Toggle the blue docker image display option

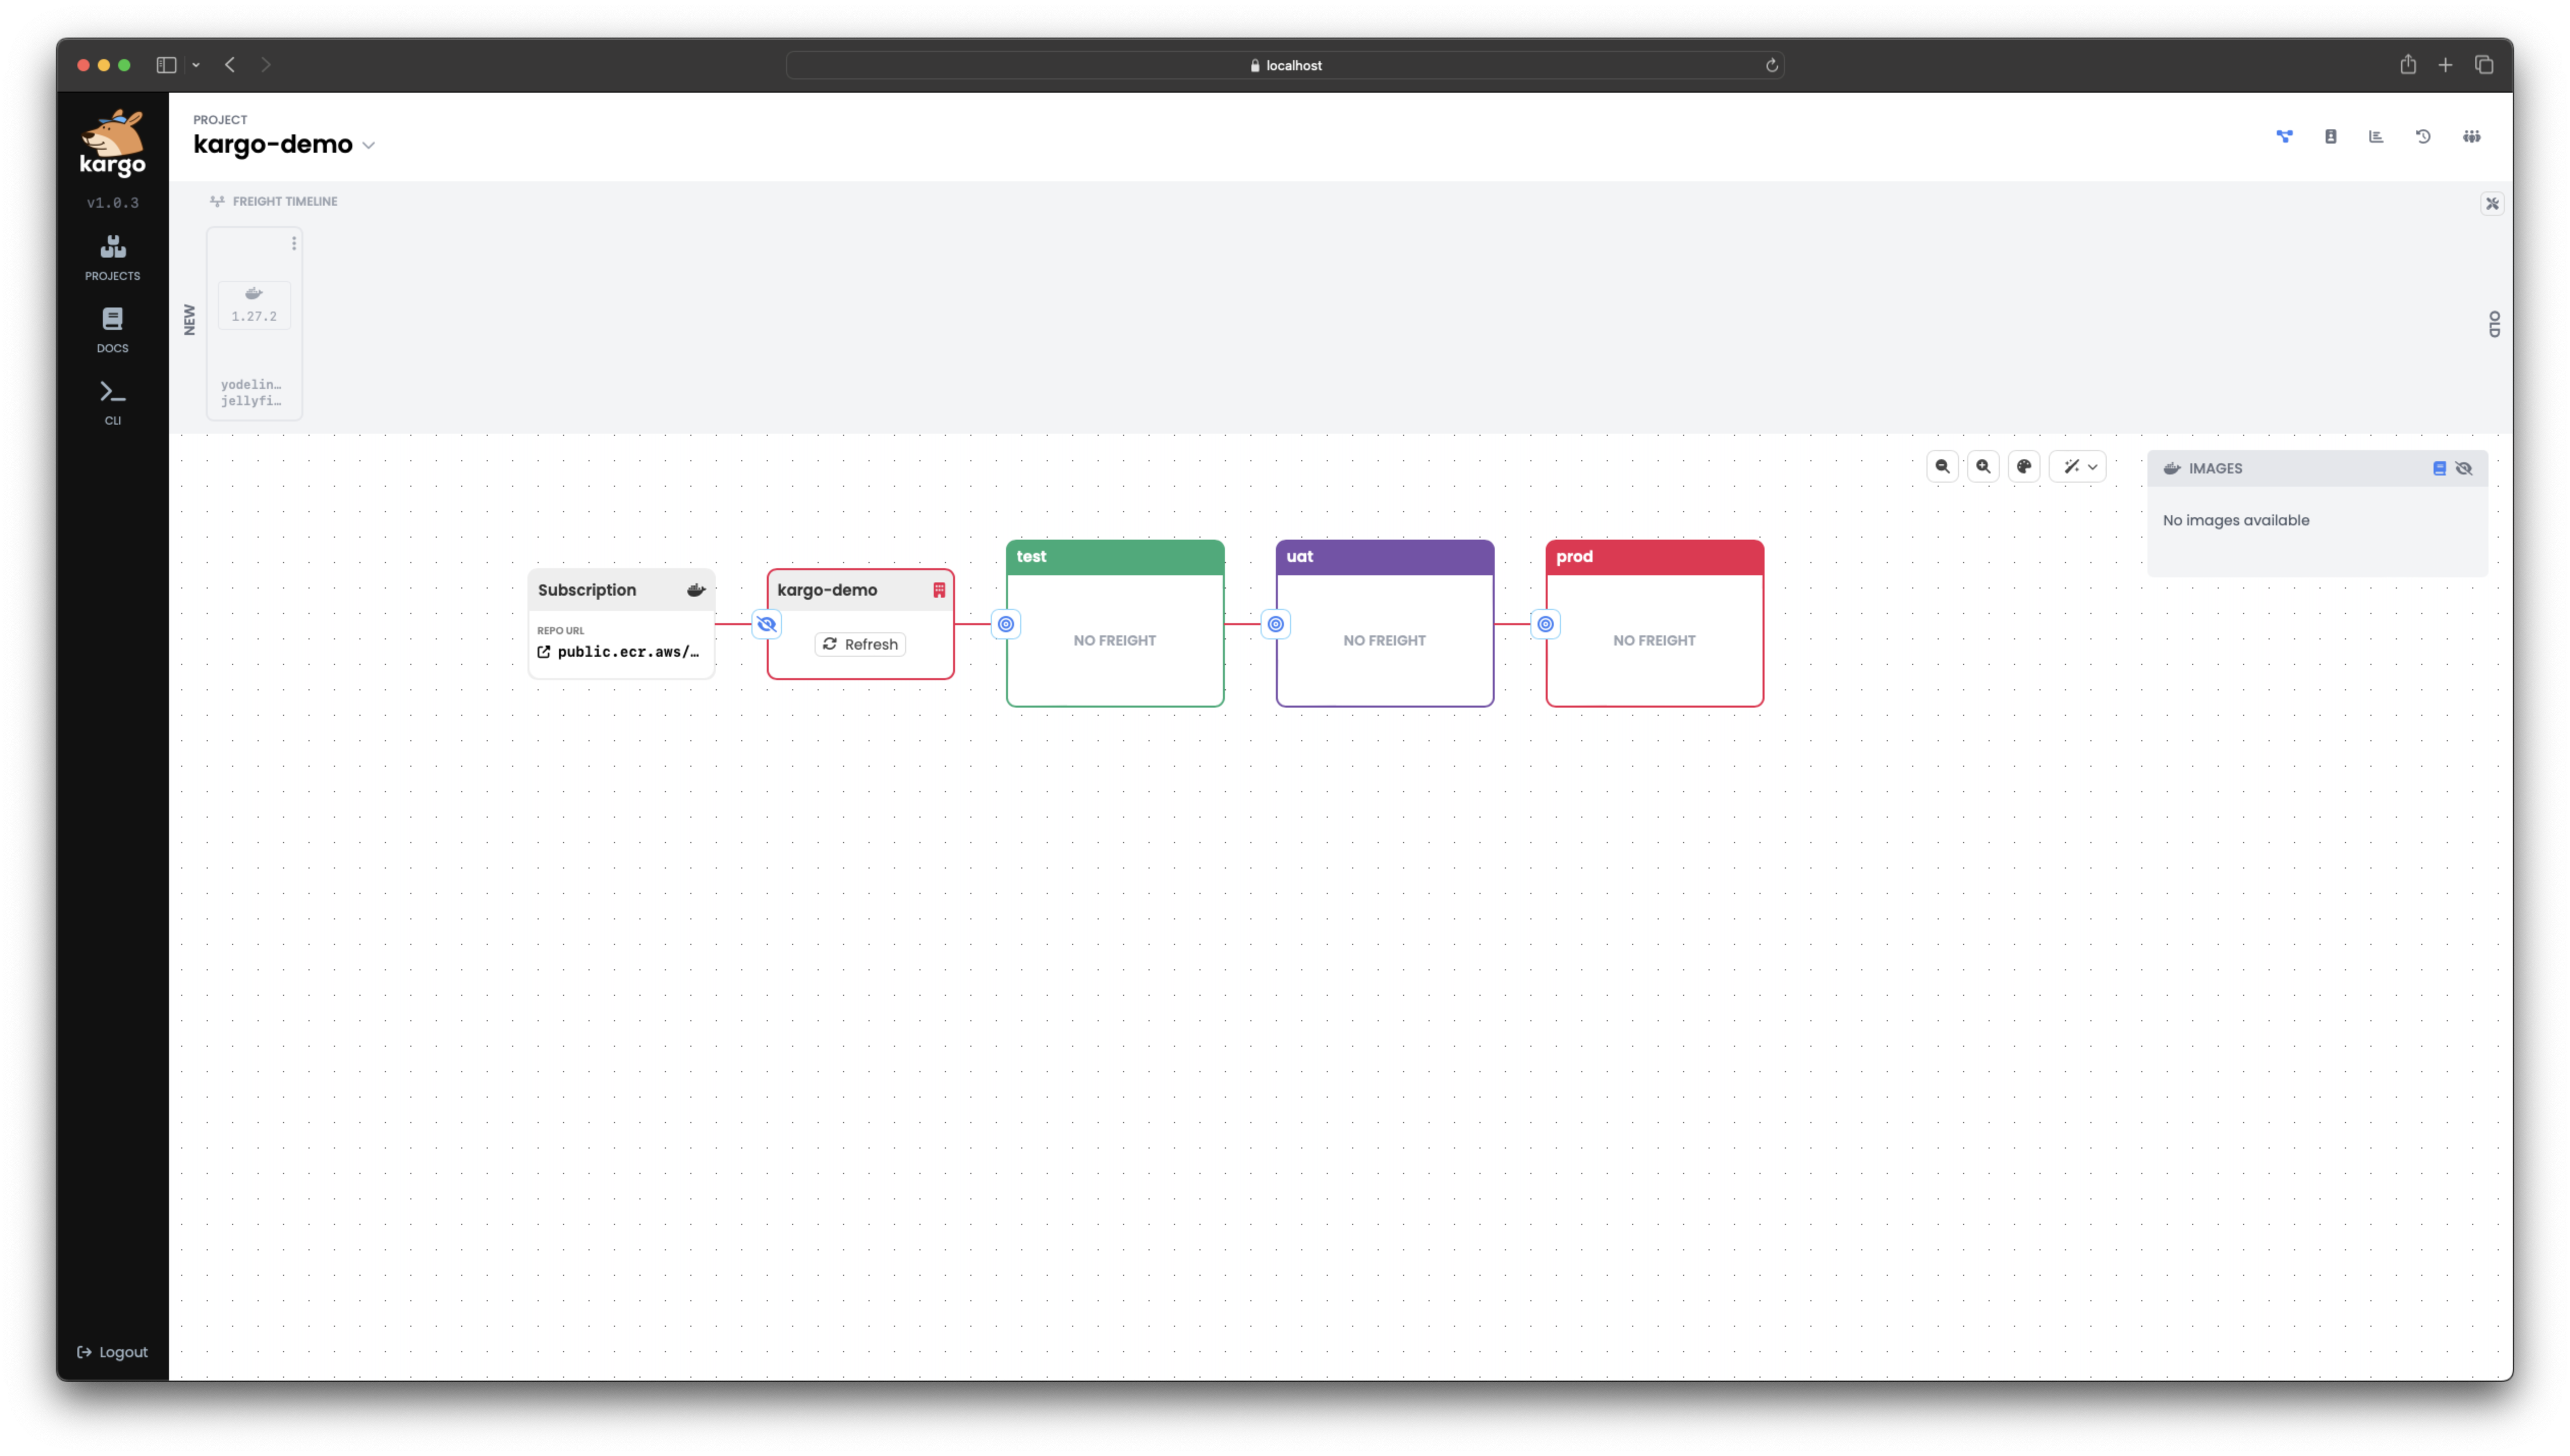(x=2438, y=467)
